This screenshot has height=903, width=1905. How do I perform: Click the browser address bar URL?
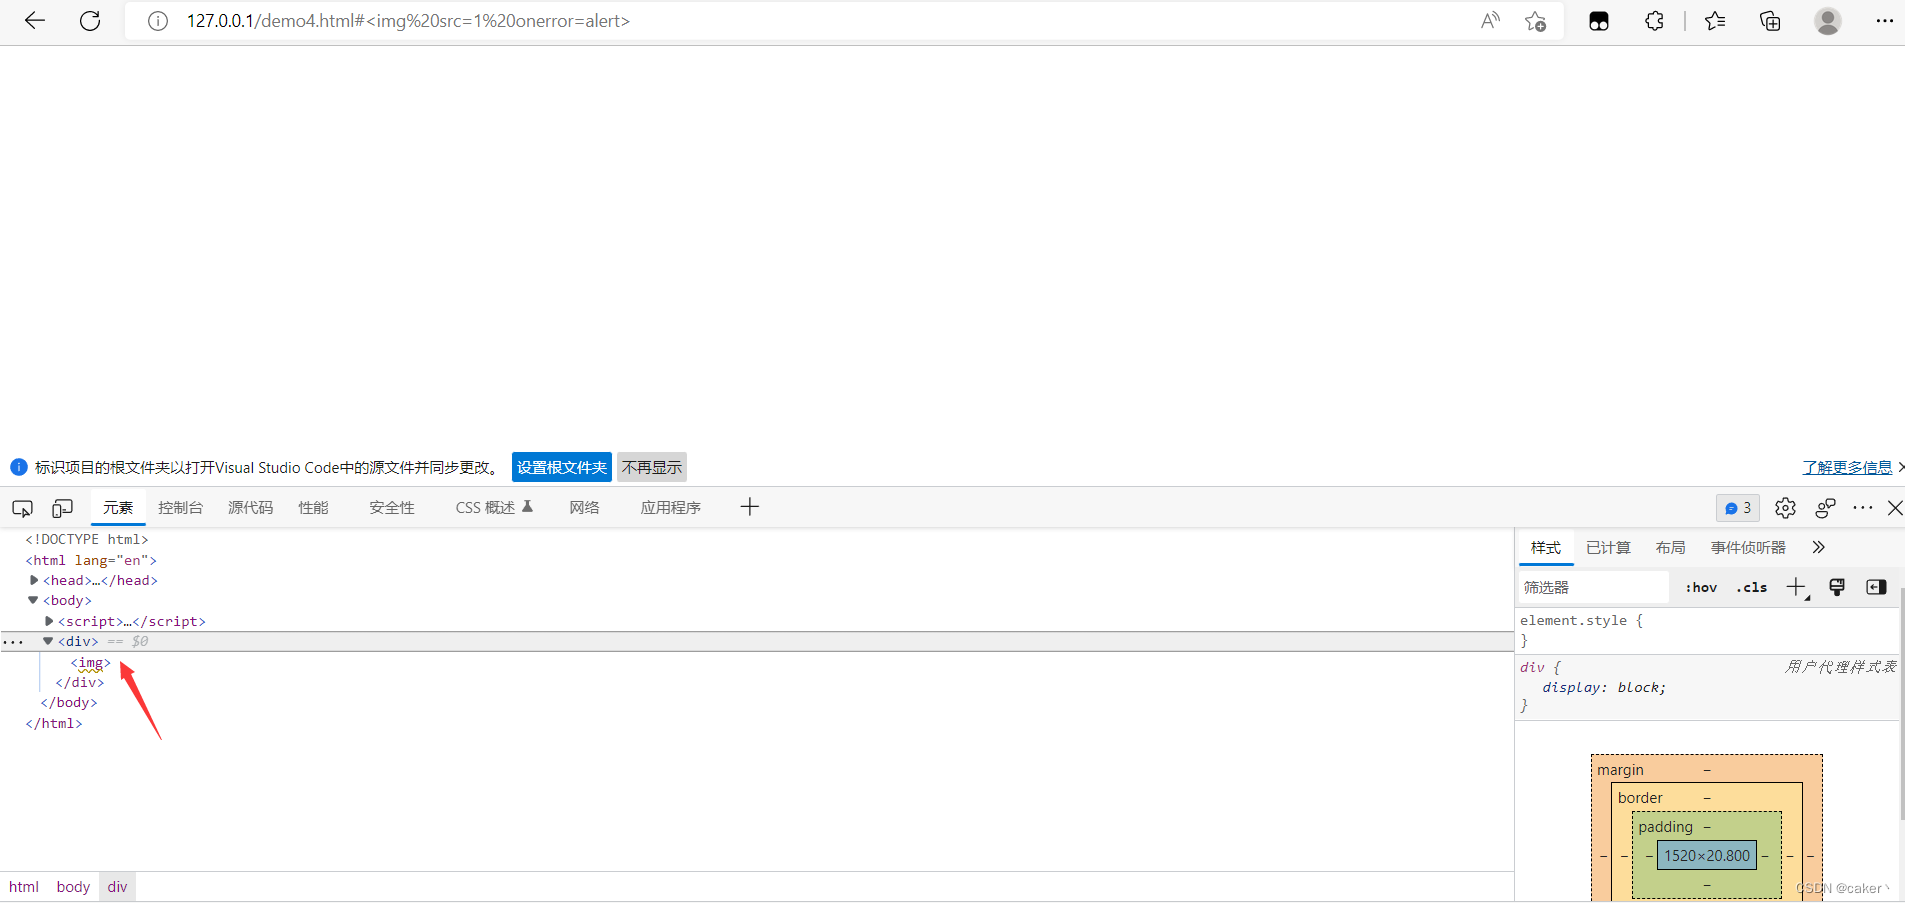[x=408, y=21]
